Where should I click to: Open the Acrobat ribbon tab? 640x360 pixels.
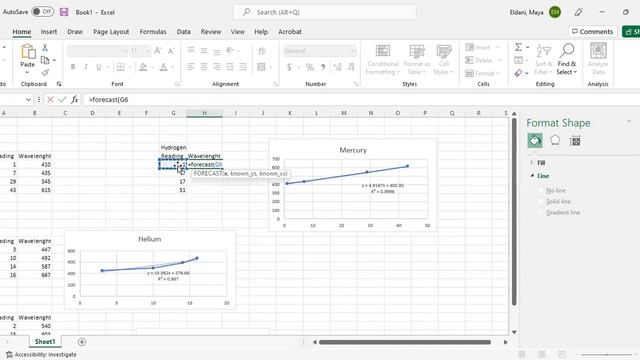[290, 31]
